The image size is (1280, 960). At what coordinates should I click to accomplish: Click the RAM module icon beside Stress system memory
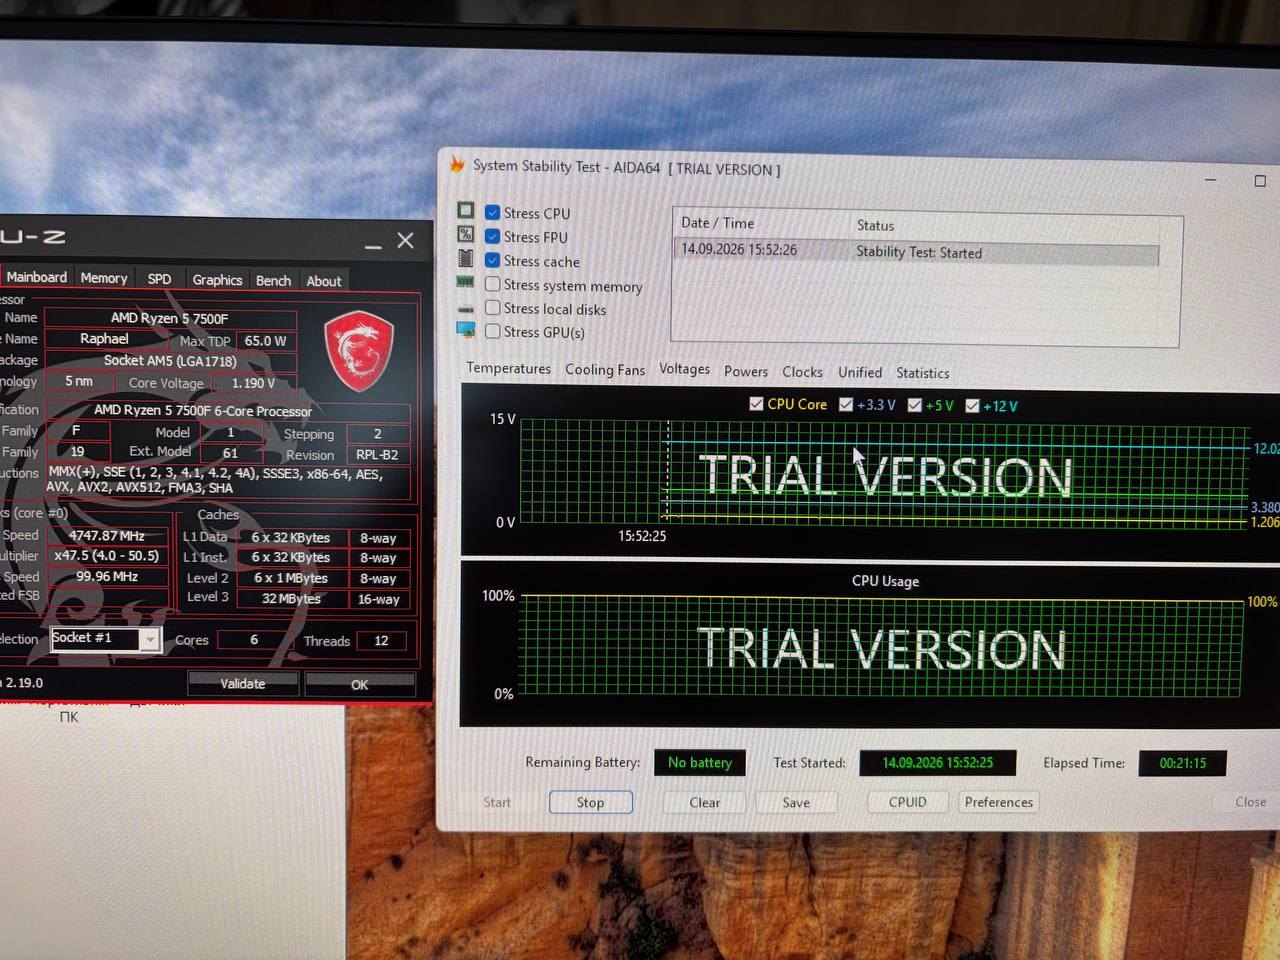[465, 282]
